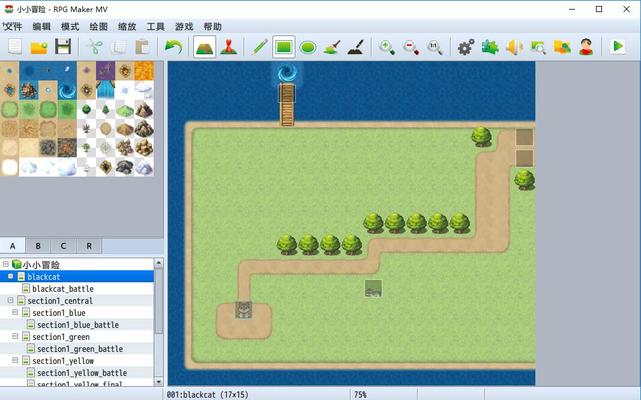Click the Cut scissors icon
Image resolution: width=641 pixels, height=400 pixels.
pyautogui.click(x=94, y=47)
